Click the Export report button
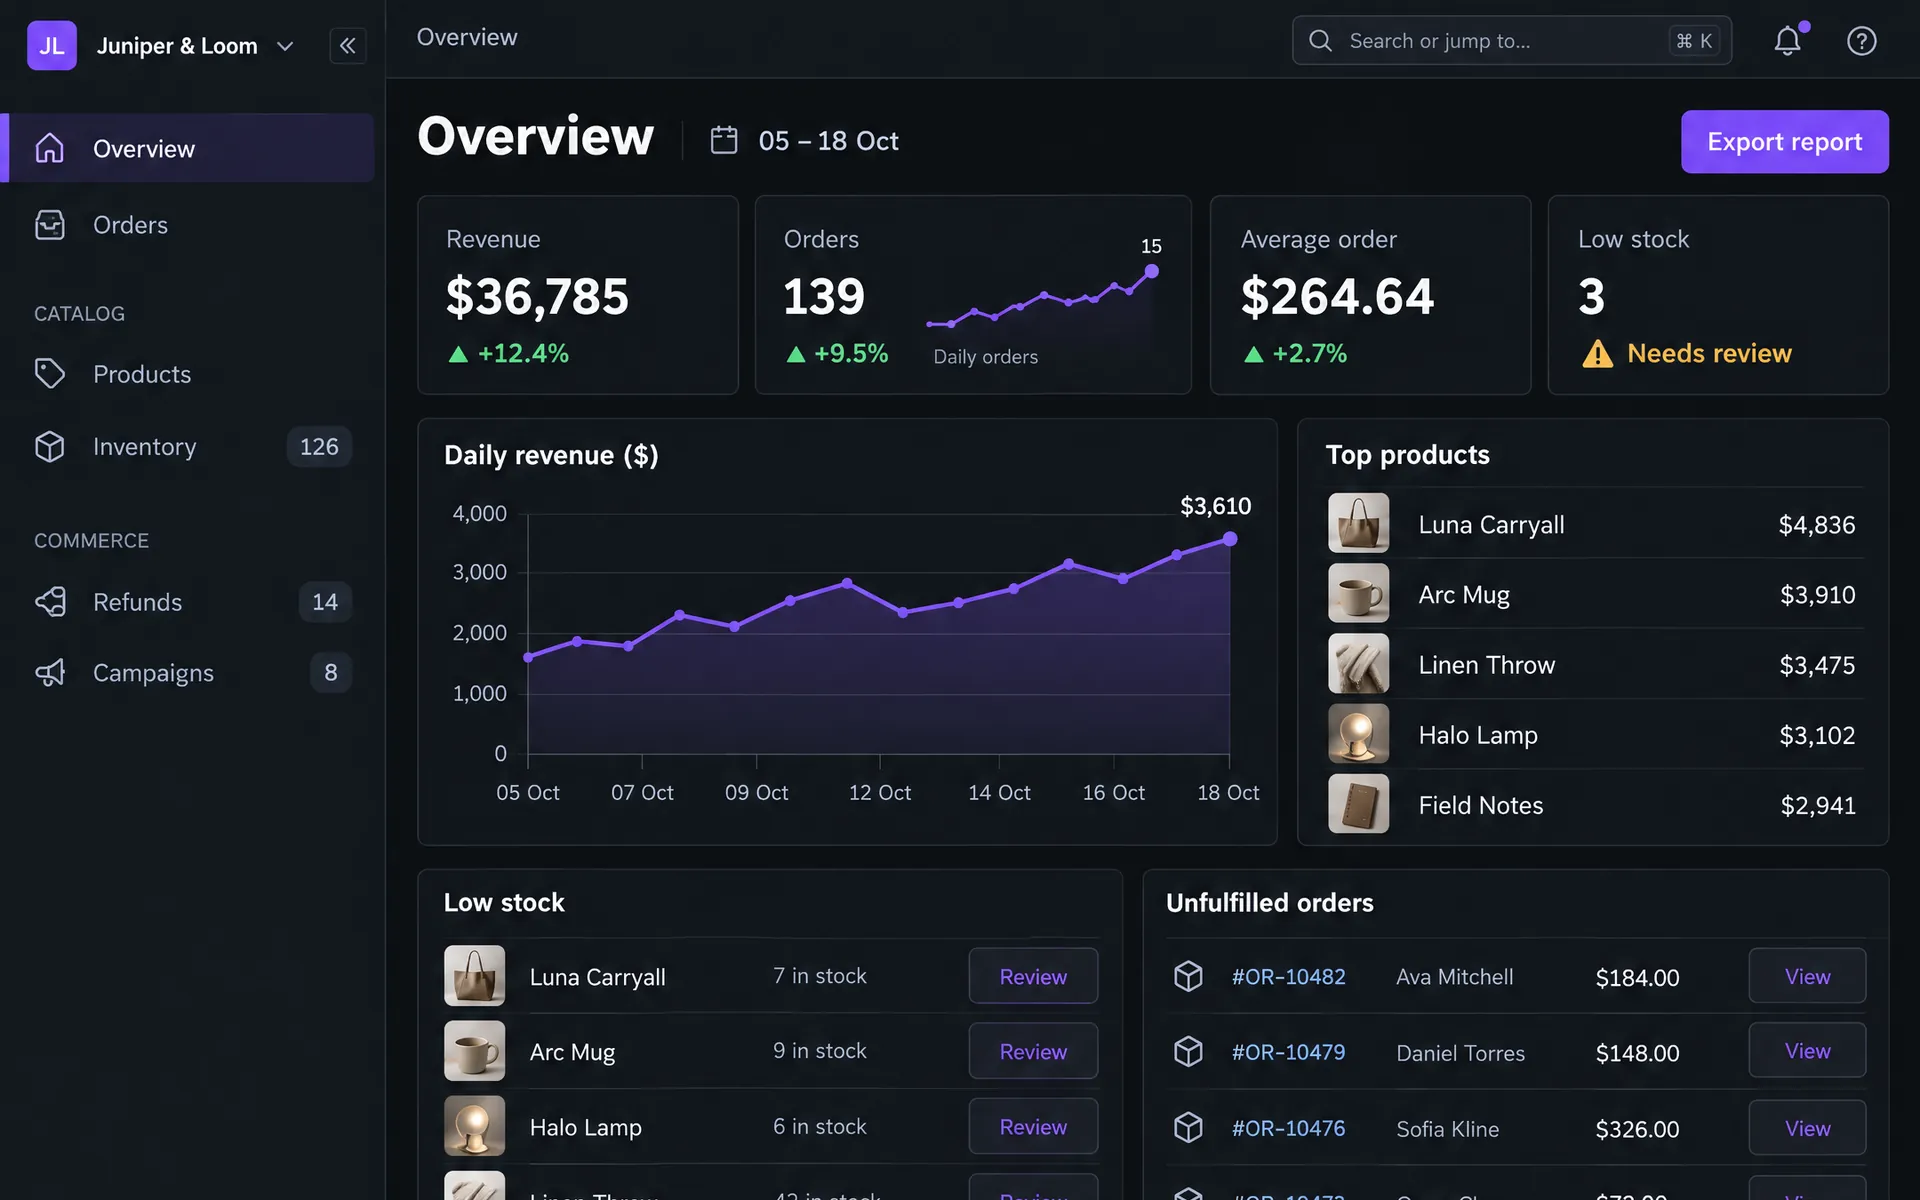The image size is (1920, 1200). point(1784,142)
